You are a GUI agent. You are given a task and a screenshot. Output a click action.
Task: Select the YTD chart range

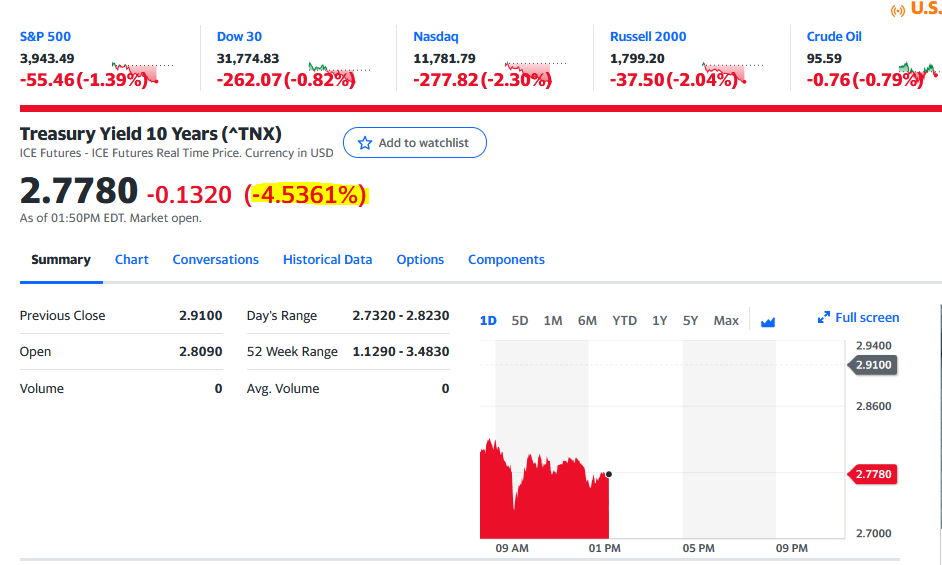[624, 320]
